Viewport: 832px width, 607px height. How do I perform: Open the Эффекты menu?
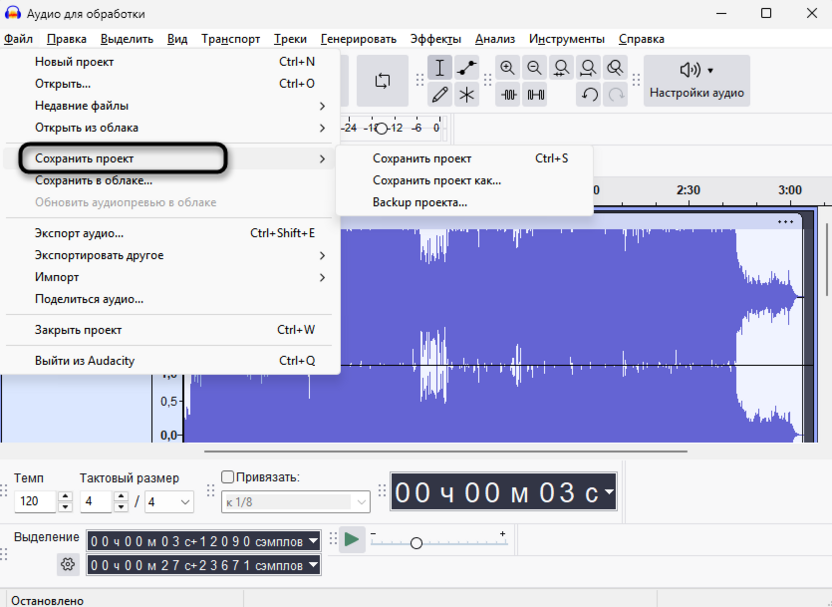tap(435, 39)
